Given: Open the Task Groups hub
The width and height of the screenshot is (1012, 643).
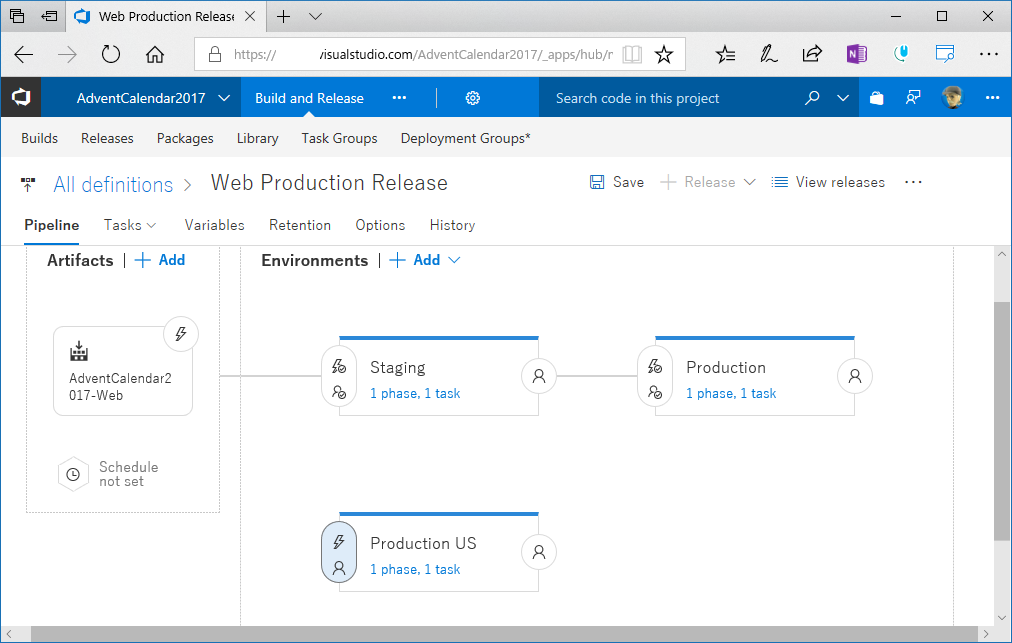Looking at the screenshot, I should pyautogui.click(x=339, y=138).
